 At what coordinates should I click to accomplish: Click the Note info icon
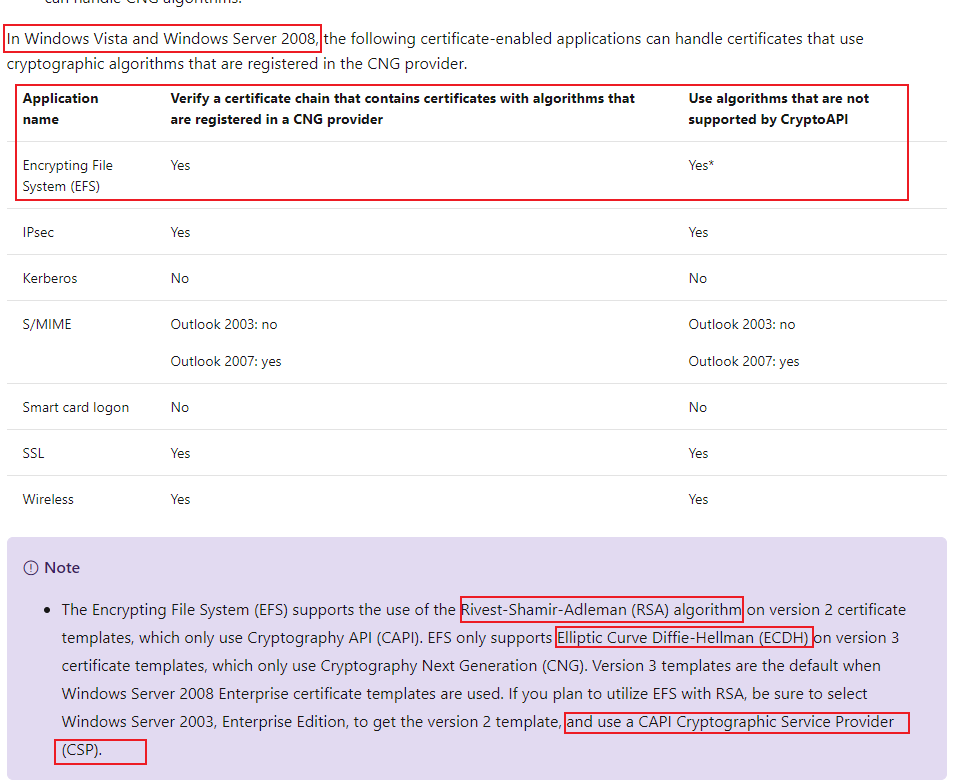(x=31, y=568)
